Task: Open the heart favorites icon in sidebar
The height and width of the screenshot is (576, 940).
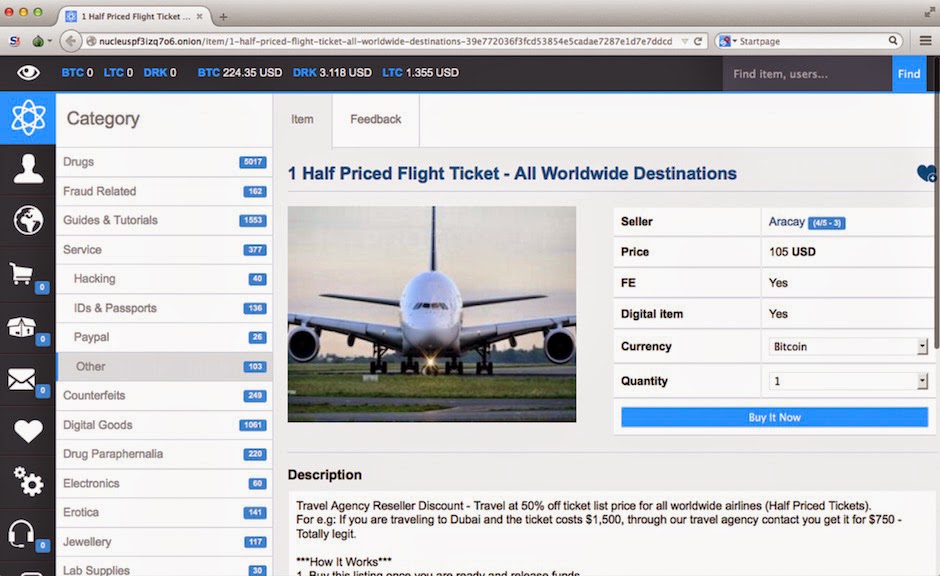Action: point(28,430)
